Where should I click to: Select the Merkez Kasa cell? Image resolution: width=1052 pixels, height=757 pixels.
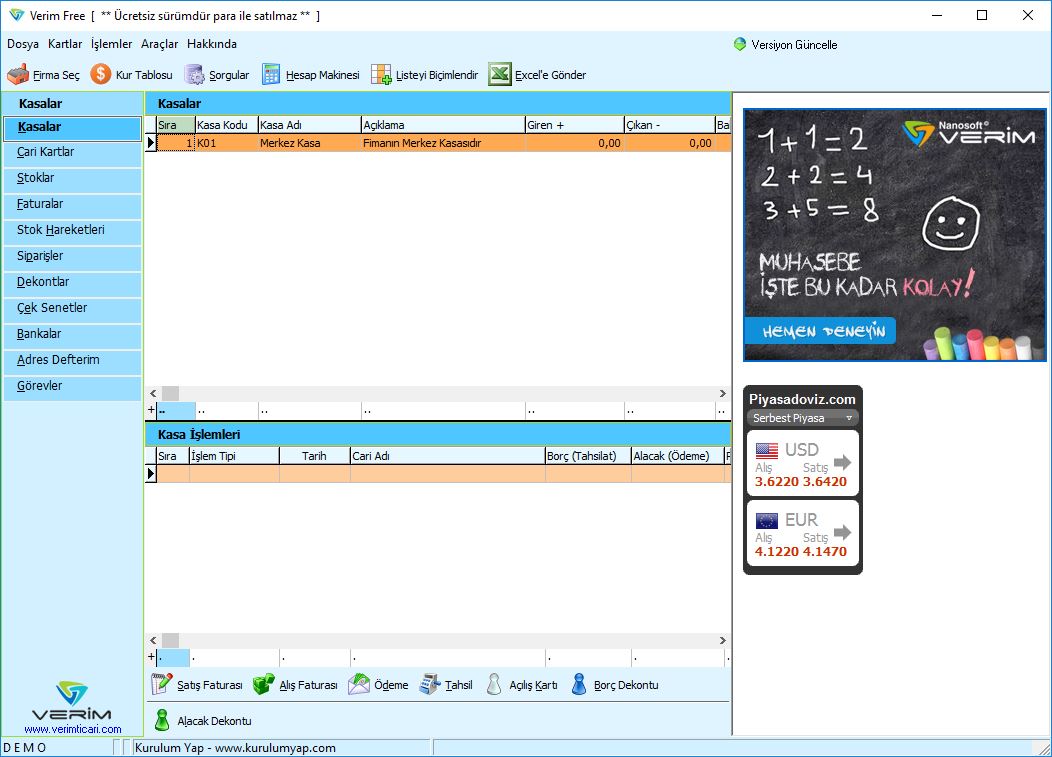click(309, 143)
